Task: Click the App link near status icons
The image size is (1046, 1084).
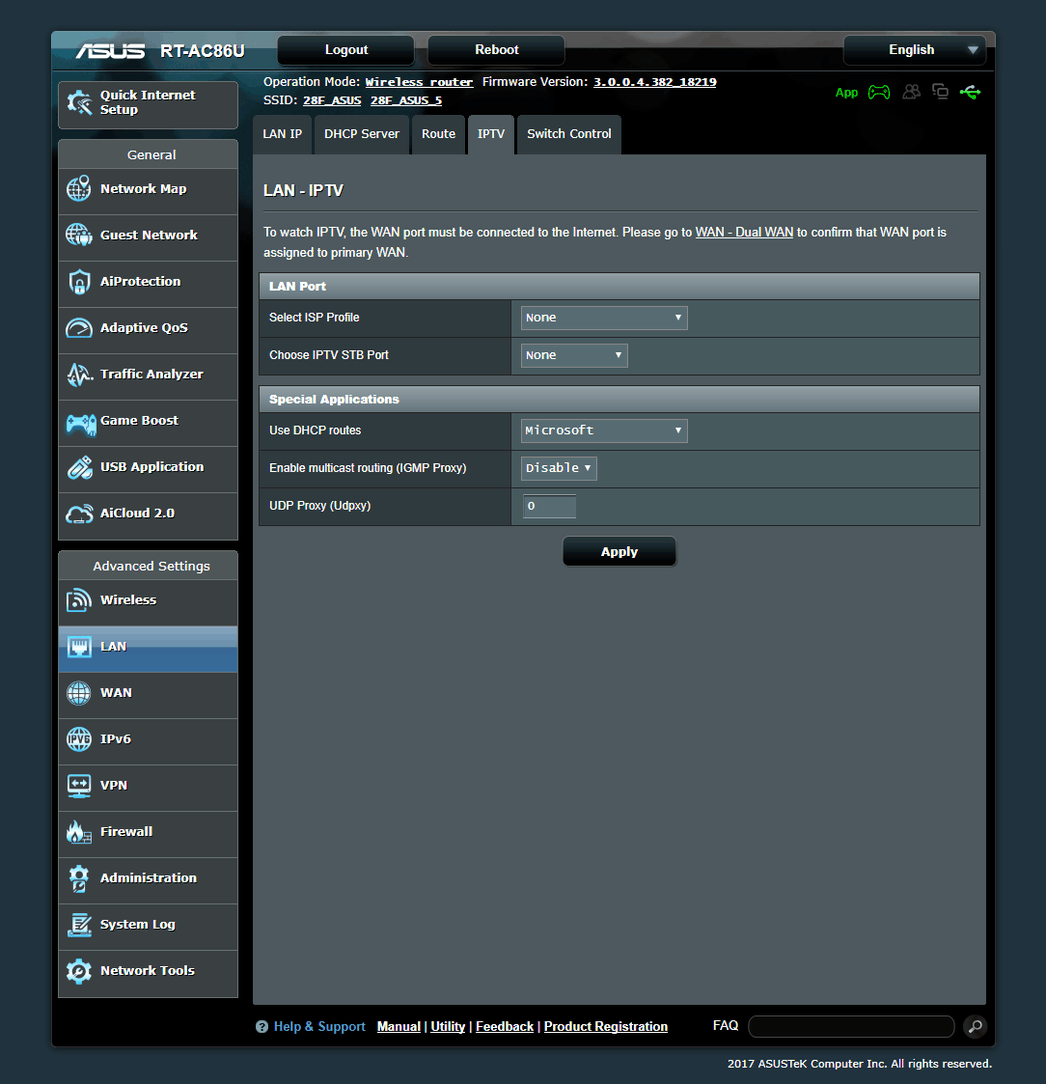Action: coord(846,93)
